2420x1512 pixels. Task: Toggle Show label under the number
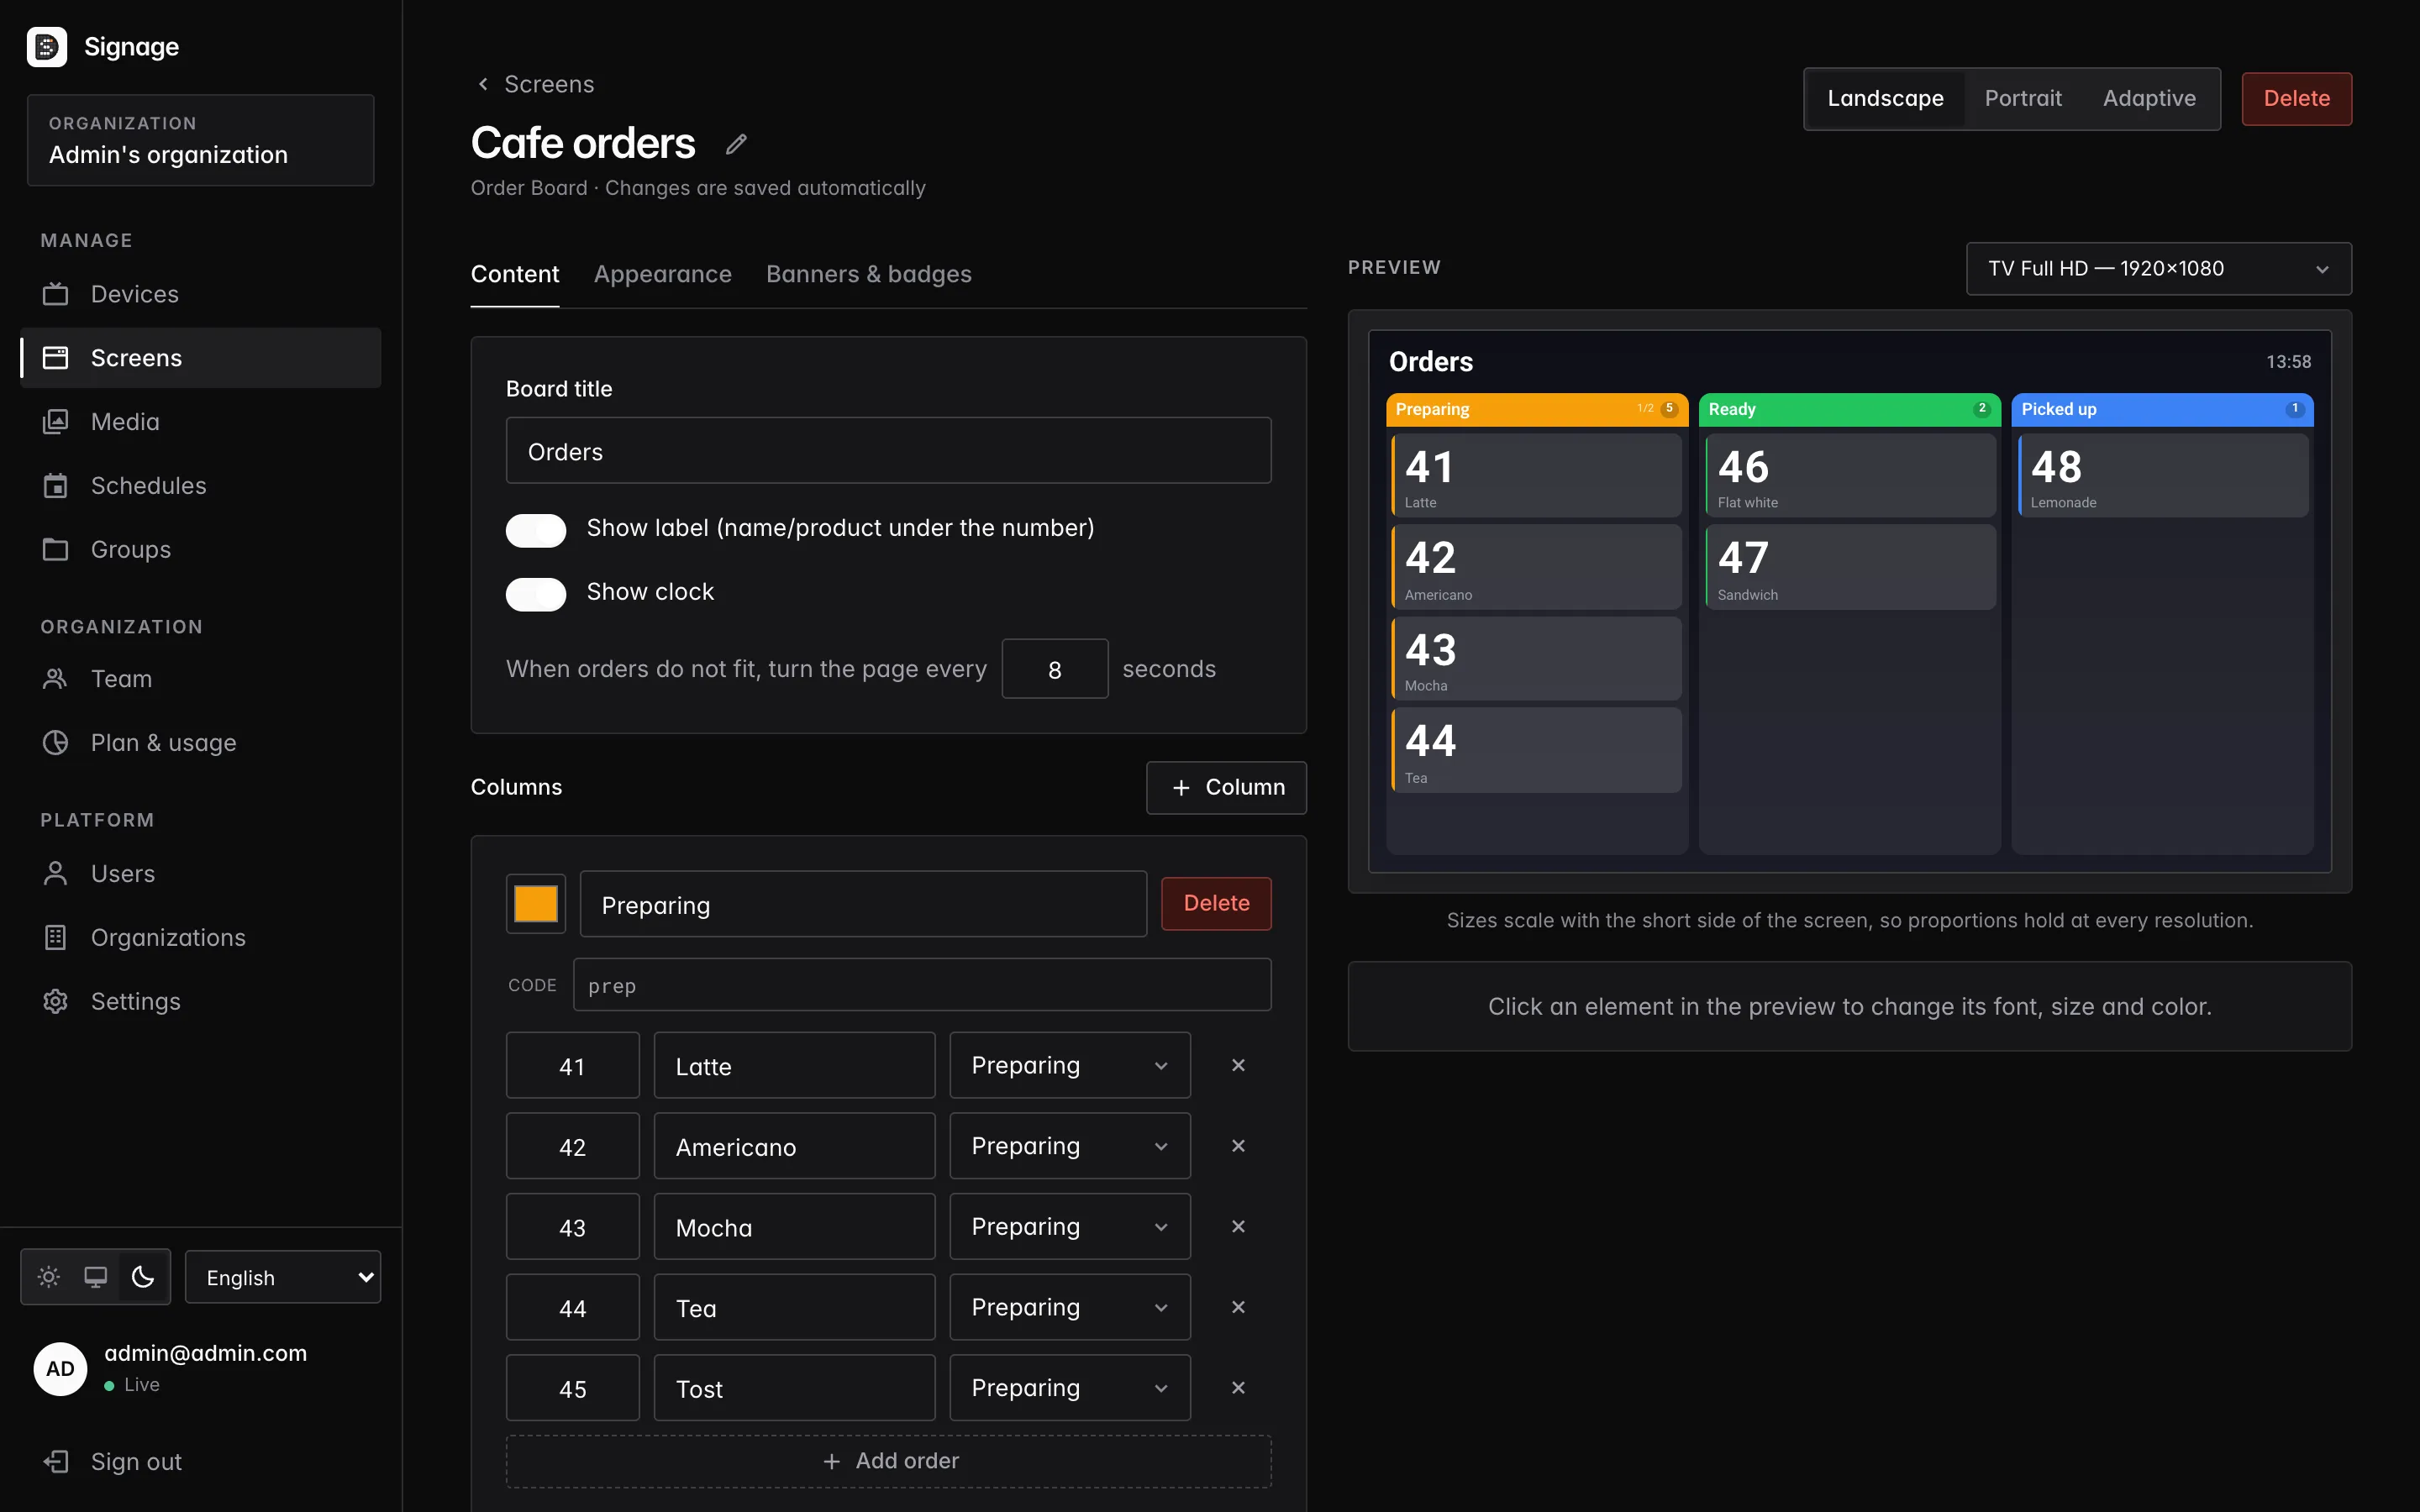[536, 530]
